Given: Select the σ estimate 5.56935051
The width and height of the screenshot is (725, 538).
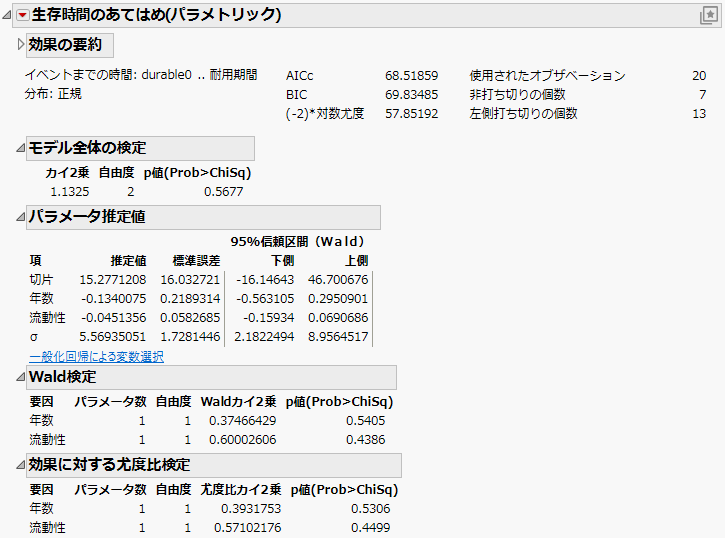Looking at the screenshot, I should point(113,336).
